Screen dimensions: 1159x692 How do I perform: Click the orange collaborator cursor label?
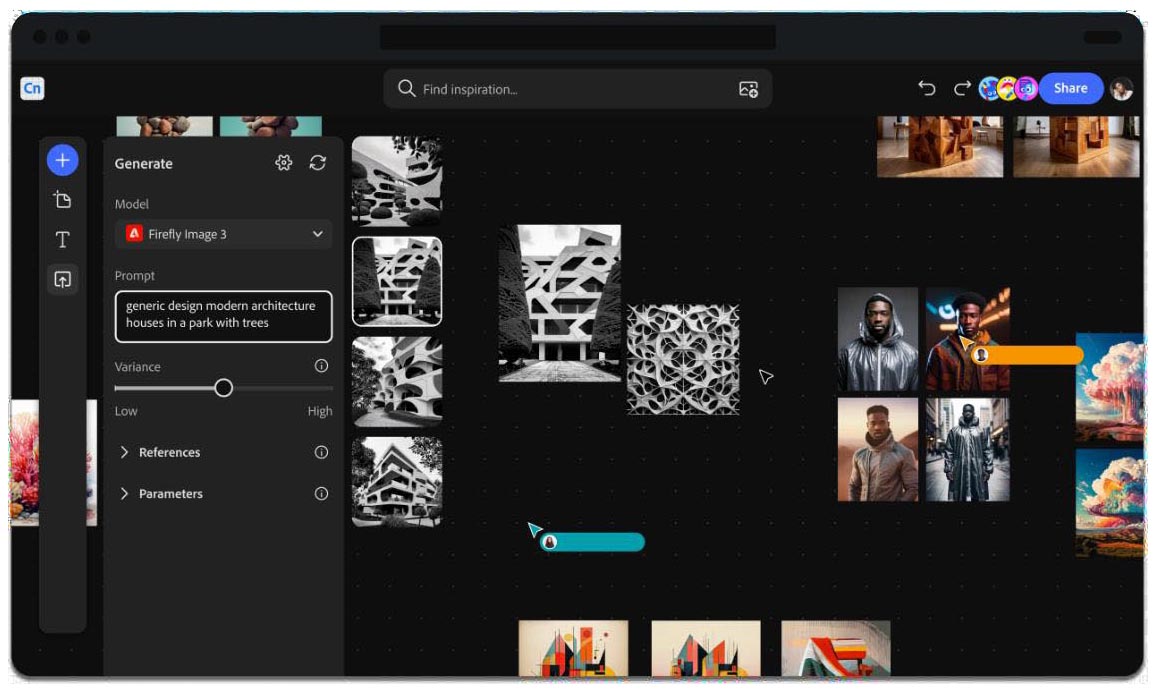pos(1027,356)
